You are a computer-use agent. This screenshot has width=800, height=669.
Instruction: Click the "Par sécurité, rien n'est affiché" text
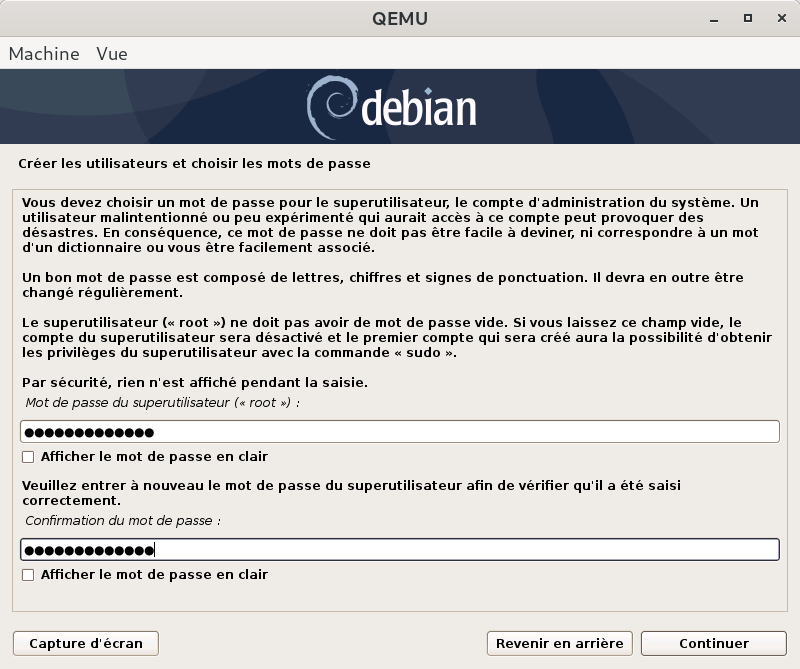pyautogui.click(x=195, y=383)
